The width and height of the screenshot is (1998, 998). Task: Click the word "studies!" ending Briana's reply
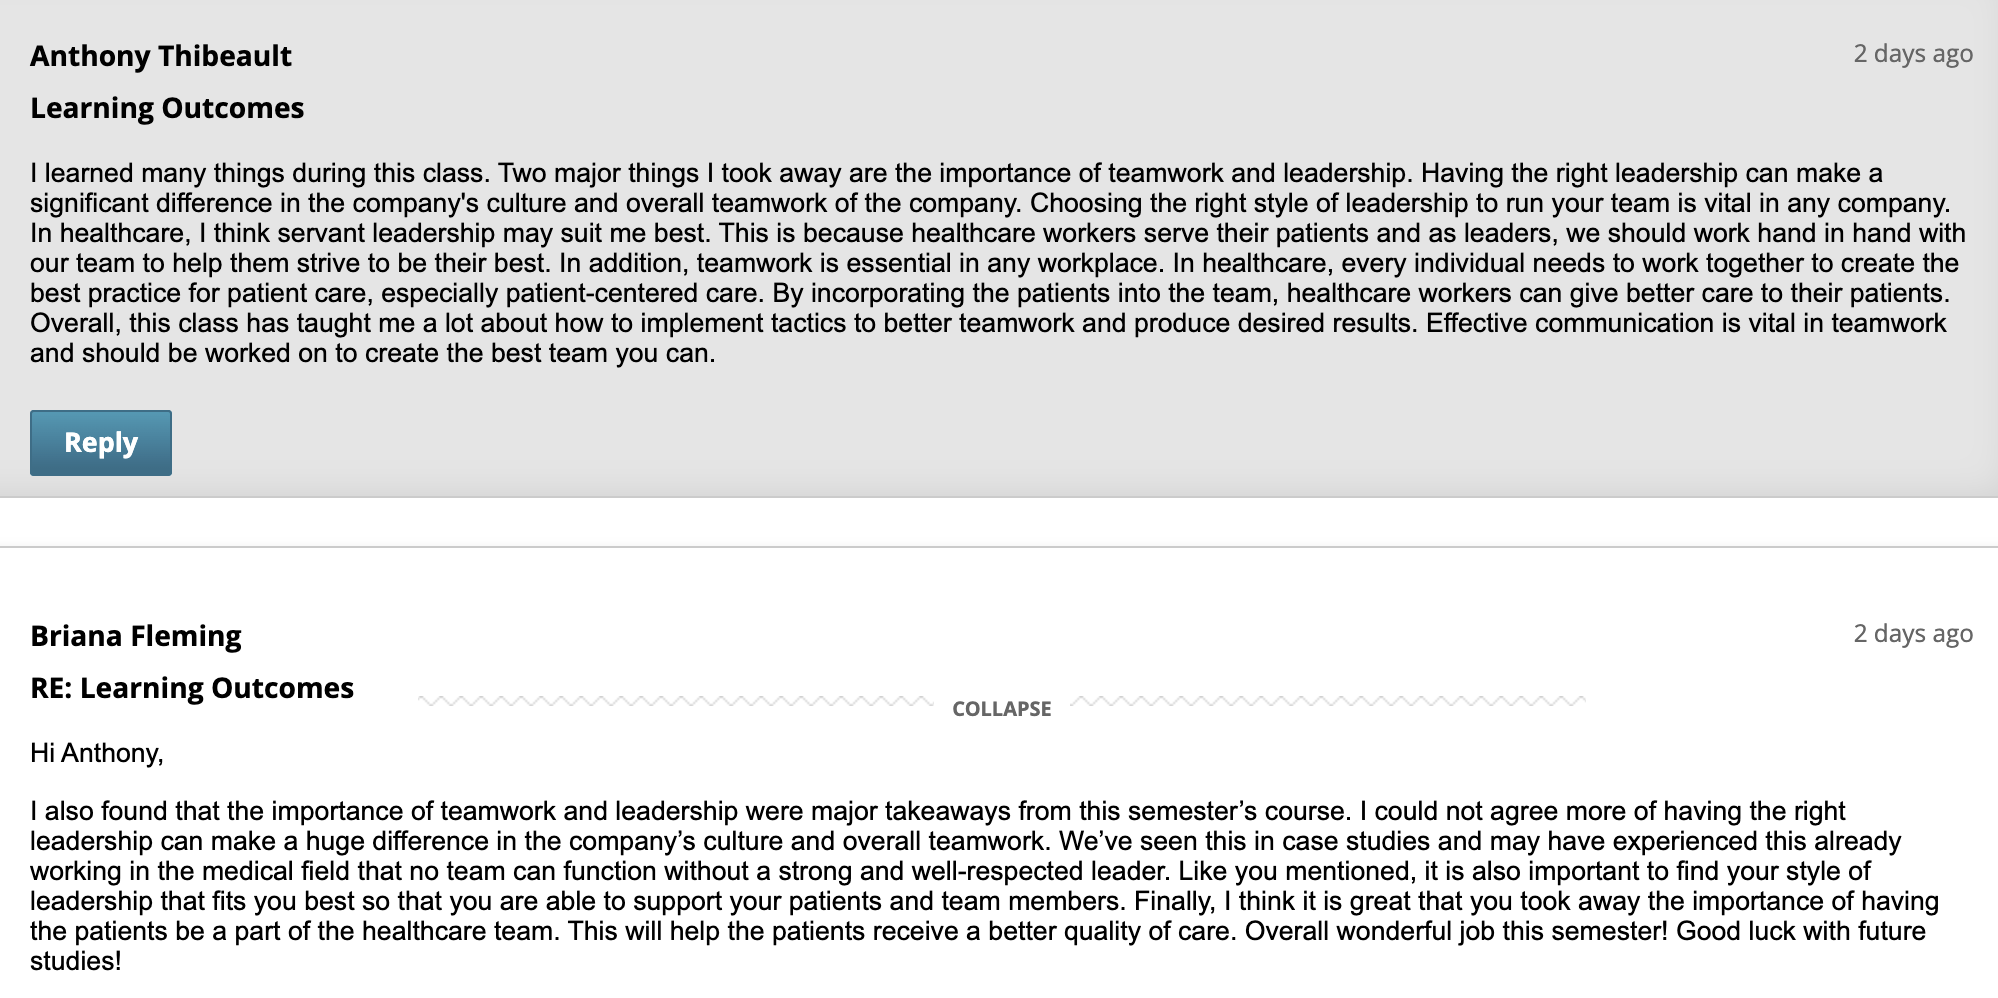tap(76, 961)
